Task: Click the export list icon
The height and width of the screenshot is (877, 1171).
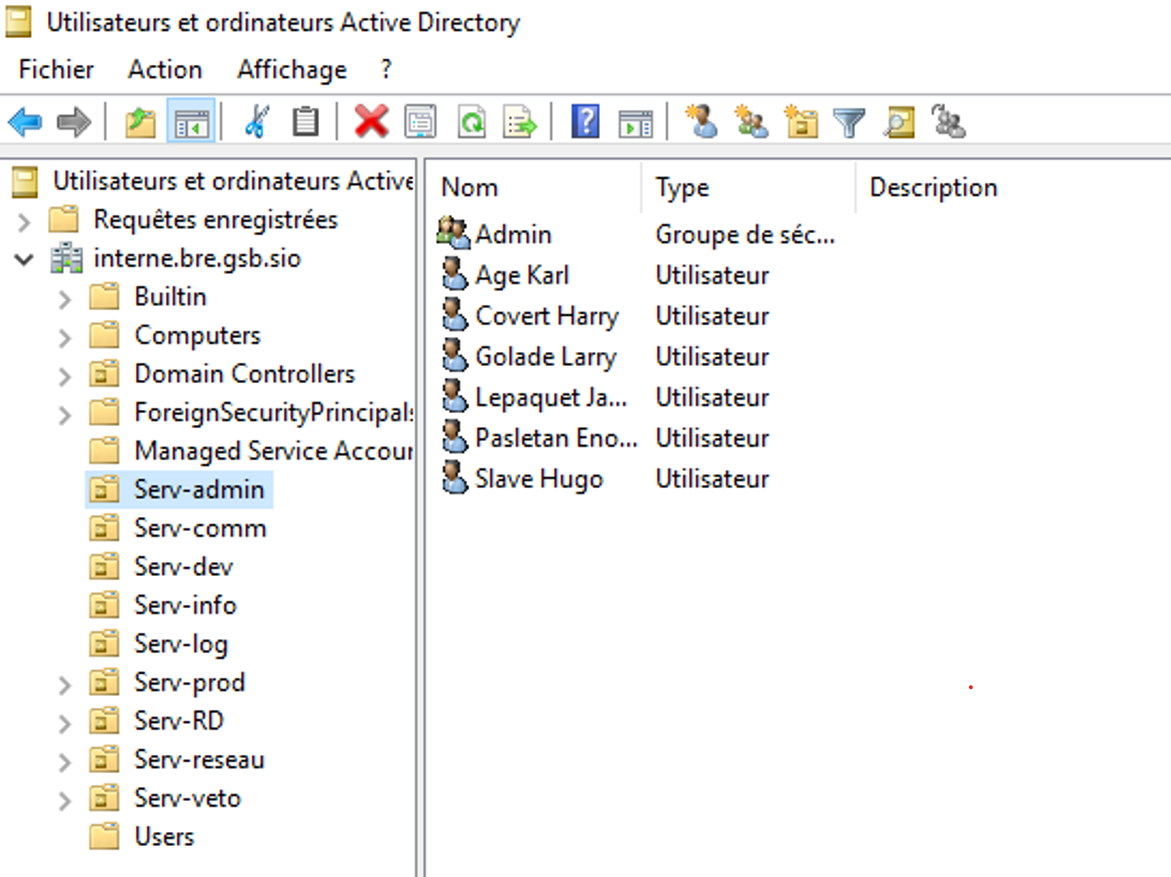Action: pyautogui.click(x=520, y=123)
